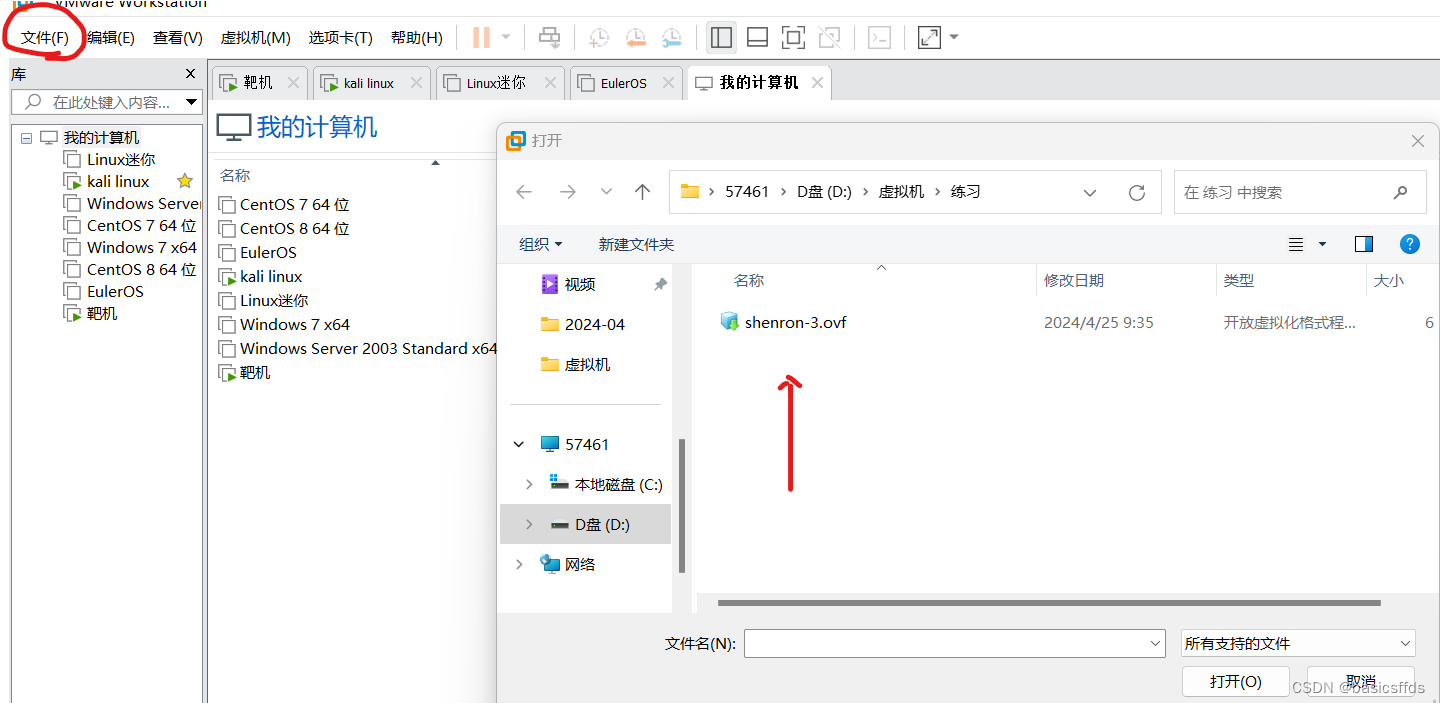Click the shenron-3.ovf file icon
The image size is (1440, 703).
[x=729, y=322]
